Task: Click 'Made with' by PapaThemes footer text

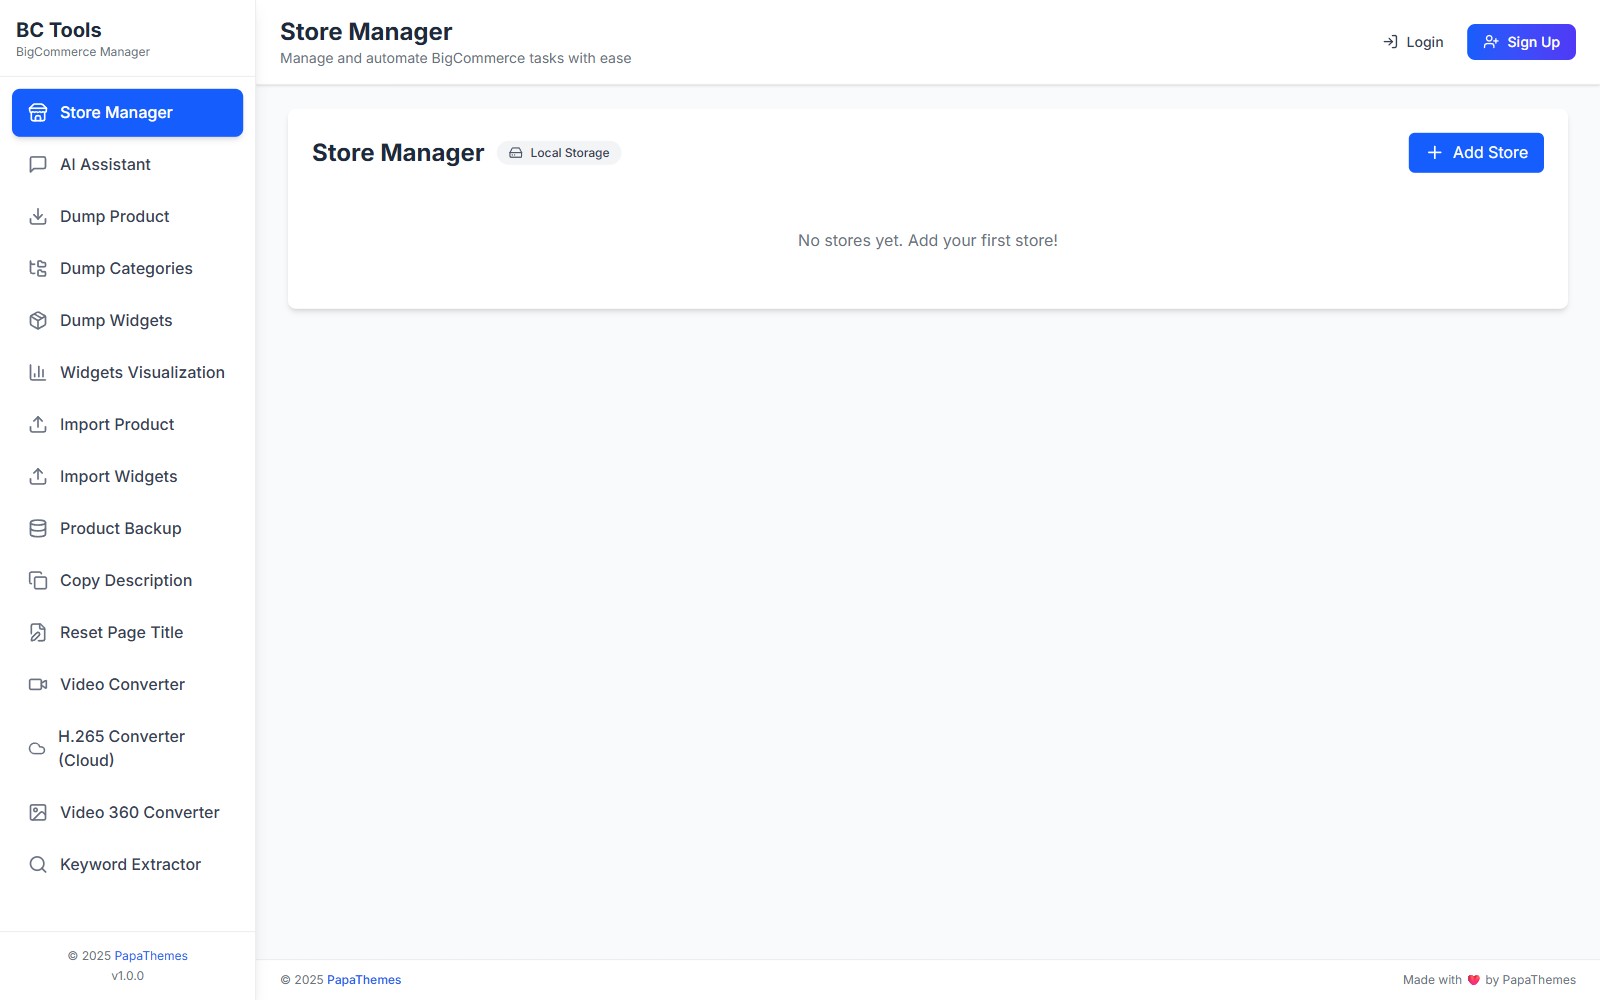Action: [1489, 980]
